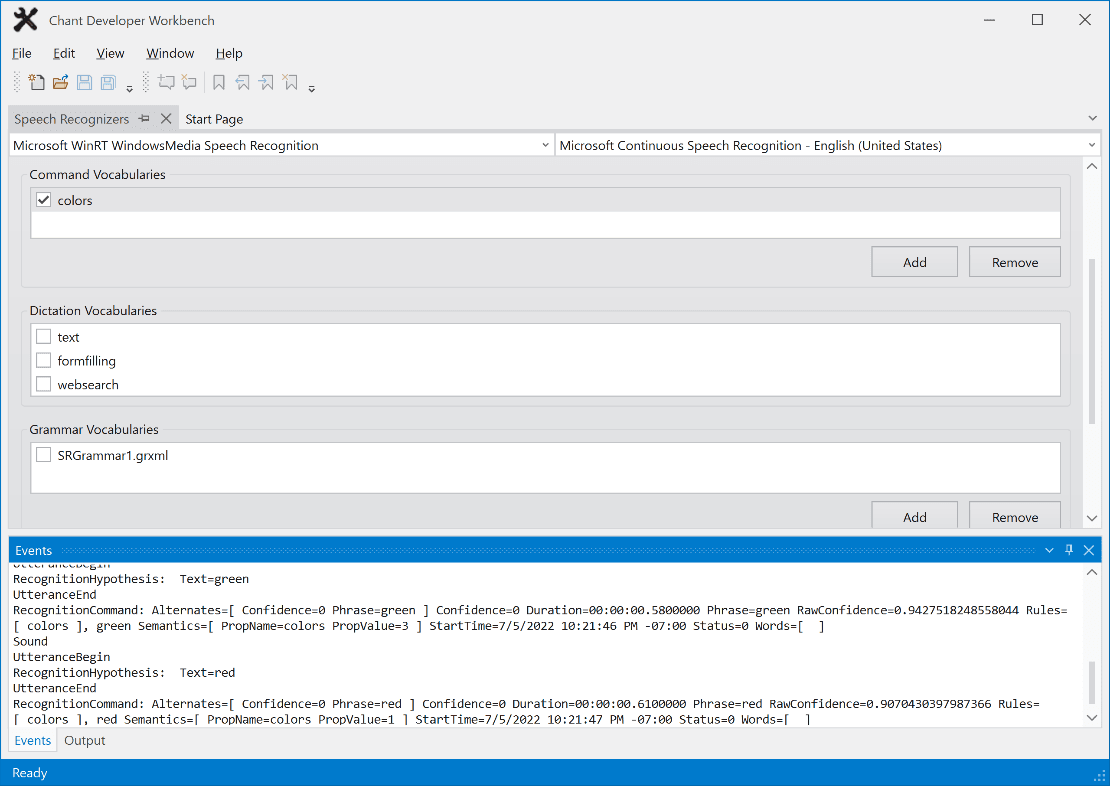
Task: Select the Speech Recognizers tab
Action: [71, 119]
